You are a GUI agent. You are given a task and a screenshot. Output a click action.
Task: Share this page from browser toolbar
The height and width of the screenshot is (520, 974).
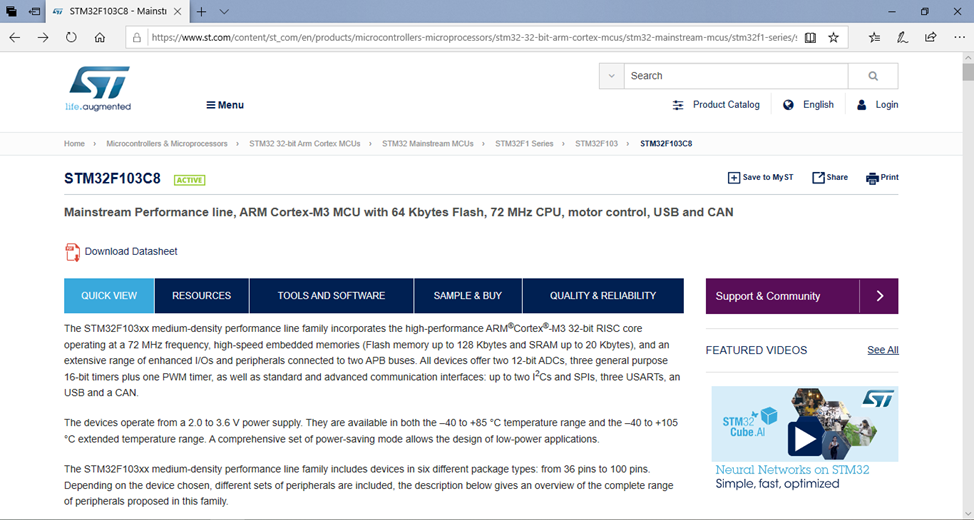pos(931,37)
